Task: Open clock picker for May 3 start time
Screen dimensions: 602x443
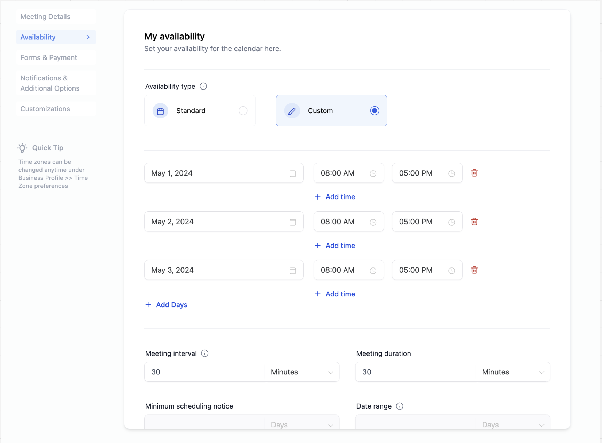Action: click(x=373, y=271)
